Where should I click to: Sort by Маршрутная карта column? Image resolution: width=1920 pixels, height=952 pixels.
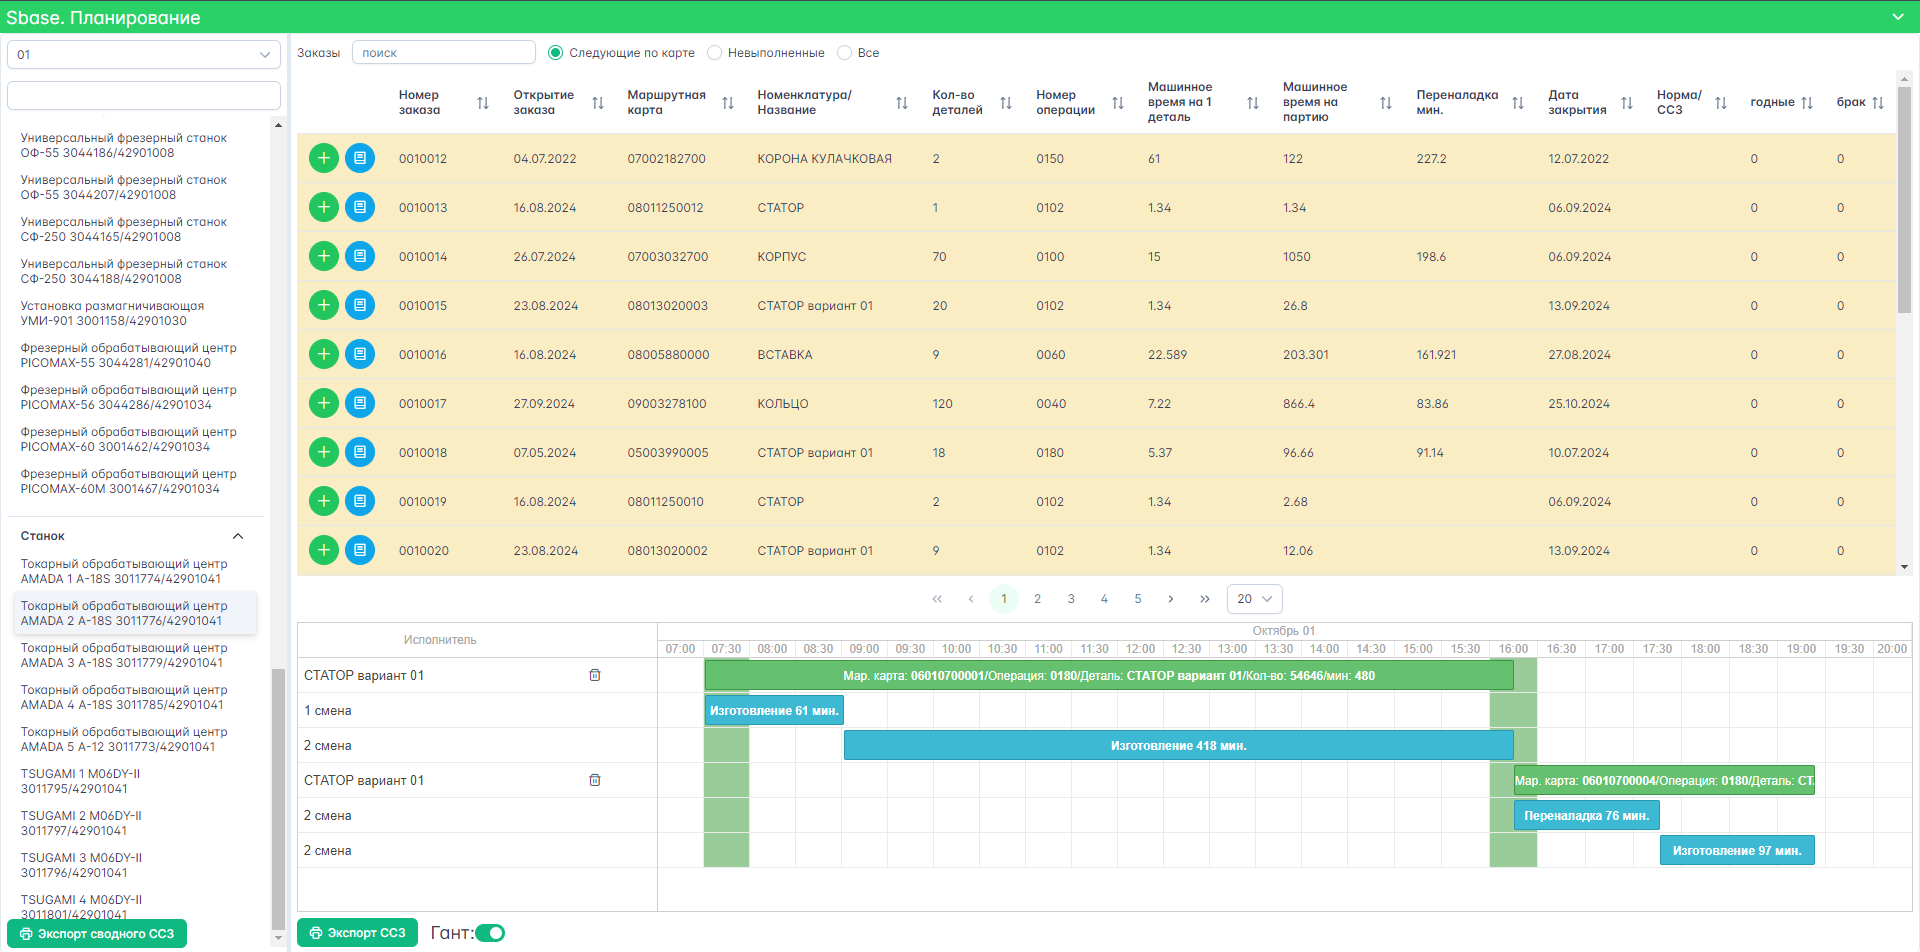pyautogui.click(x=728, y=103)
